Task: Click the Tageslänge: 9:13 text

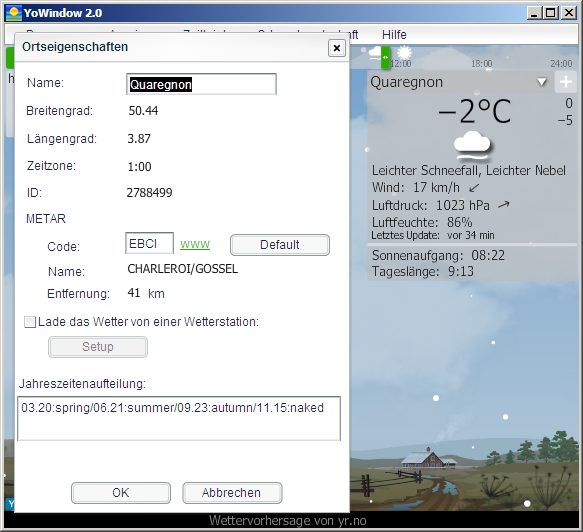Action: pyautogui.click(x=423, y=271)
